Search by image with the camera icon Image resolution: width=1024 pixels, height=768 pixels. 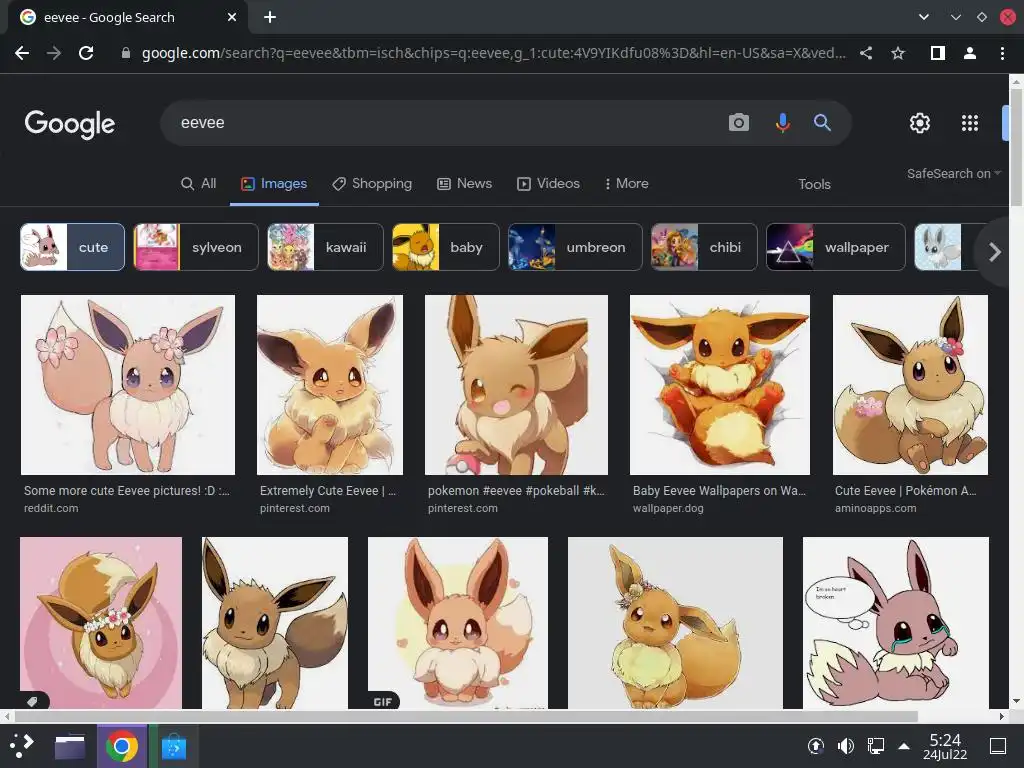click(x=739, y=122)
